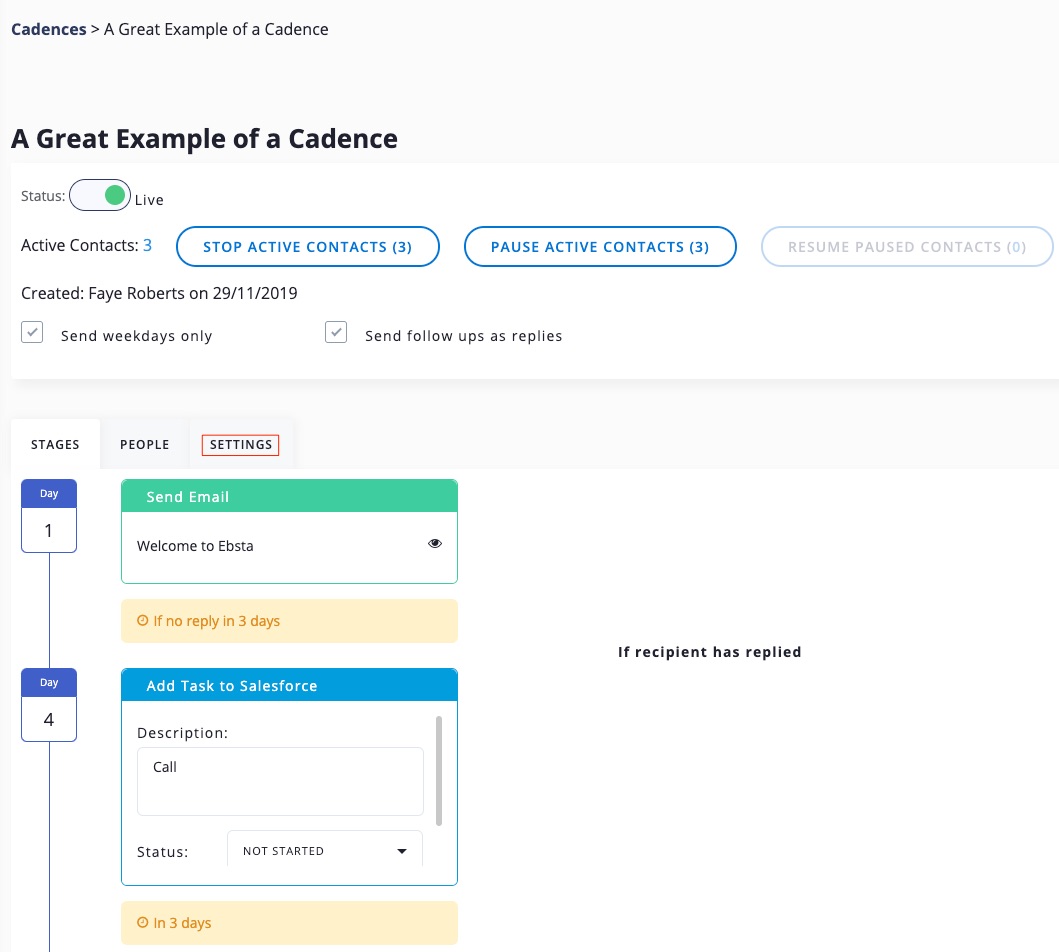Uncheck Send weekdays only checkbox
This screenshot has width=1059, height=952.
point(32,333)
